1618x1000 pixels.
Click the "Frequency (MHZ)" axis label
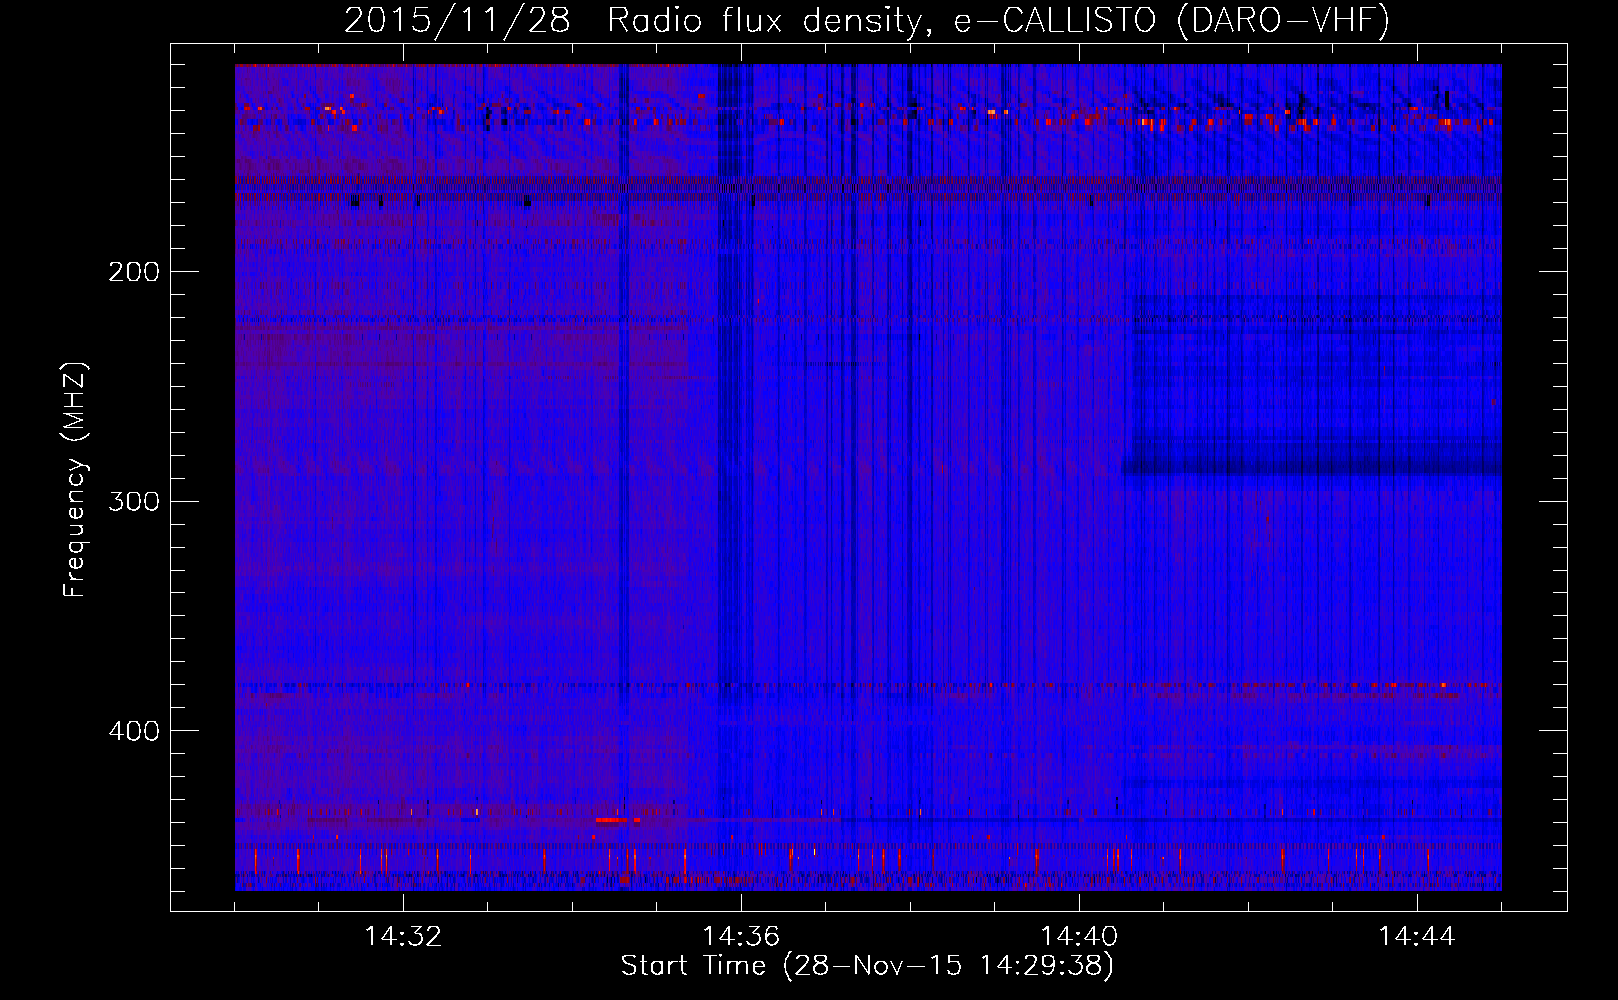[x=75, y=479]
